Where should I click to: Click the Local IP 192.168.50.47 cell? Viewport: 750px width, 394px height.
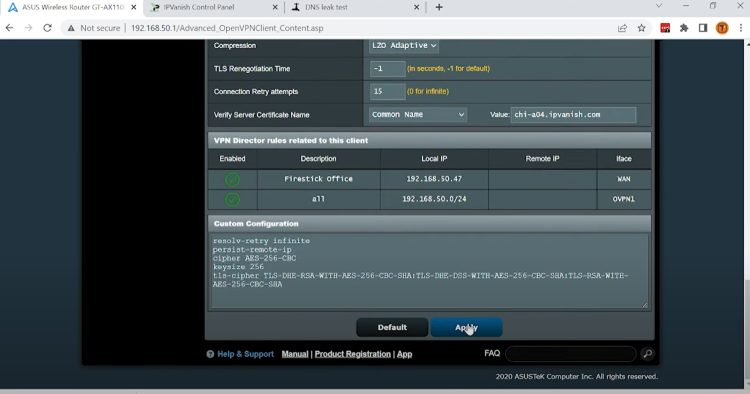pos(434,179)
